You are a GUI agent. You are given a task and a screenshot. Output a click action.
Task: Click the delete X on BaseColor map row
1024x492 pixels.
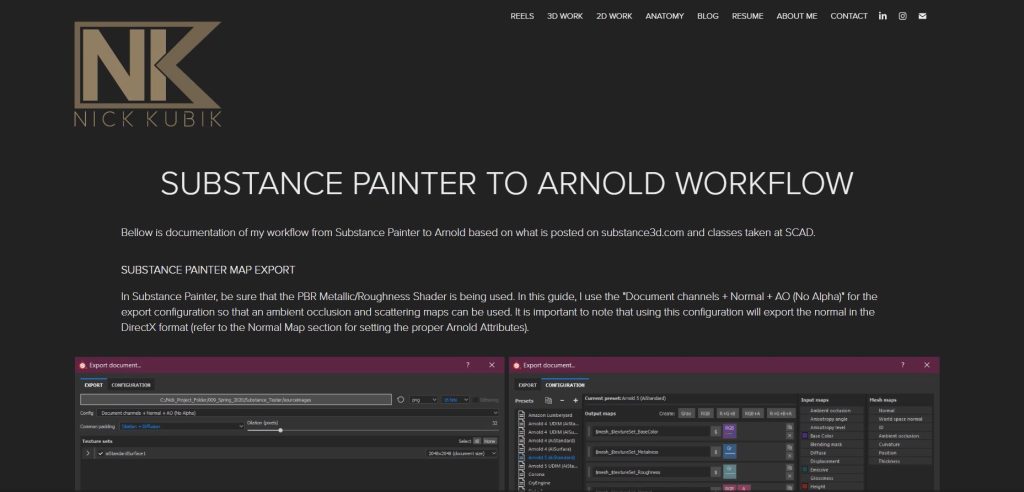(790, 436)
